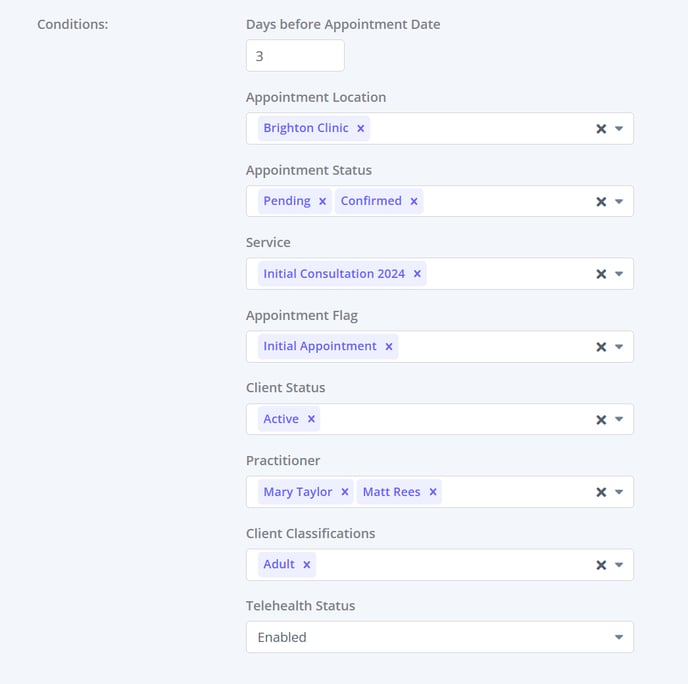The width and height of the screenshot is (688, 684).
Task: Expand the Service dropdown arrow
Action: (619, 274)
